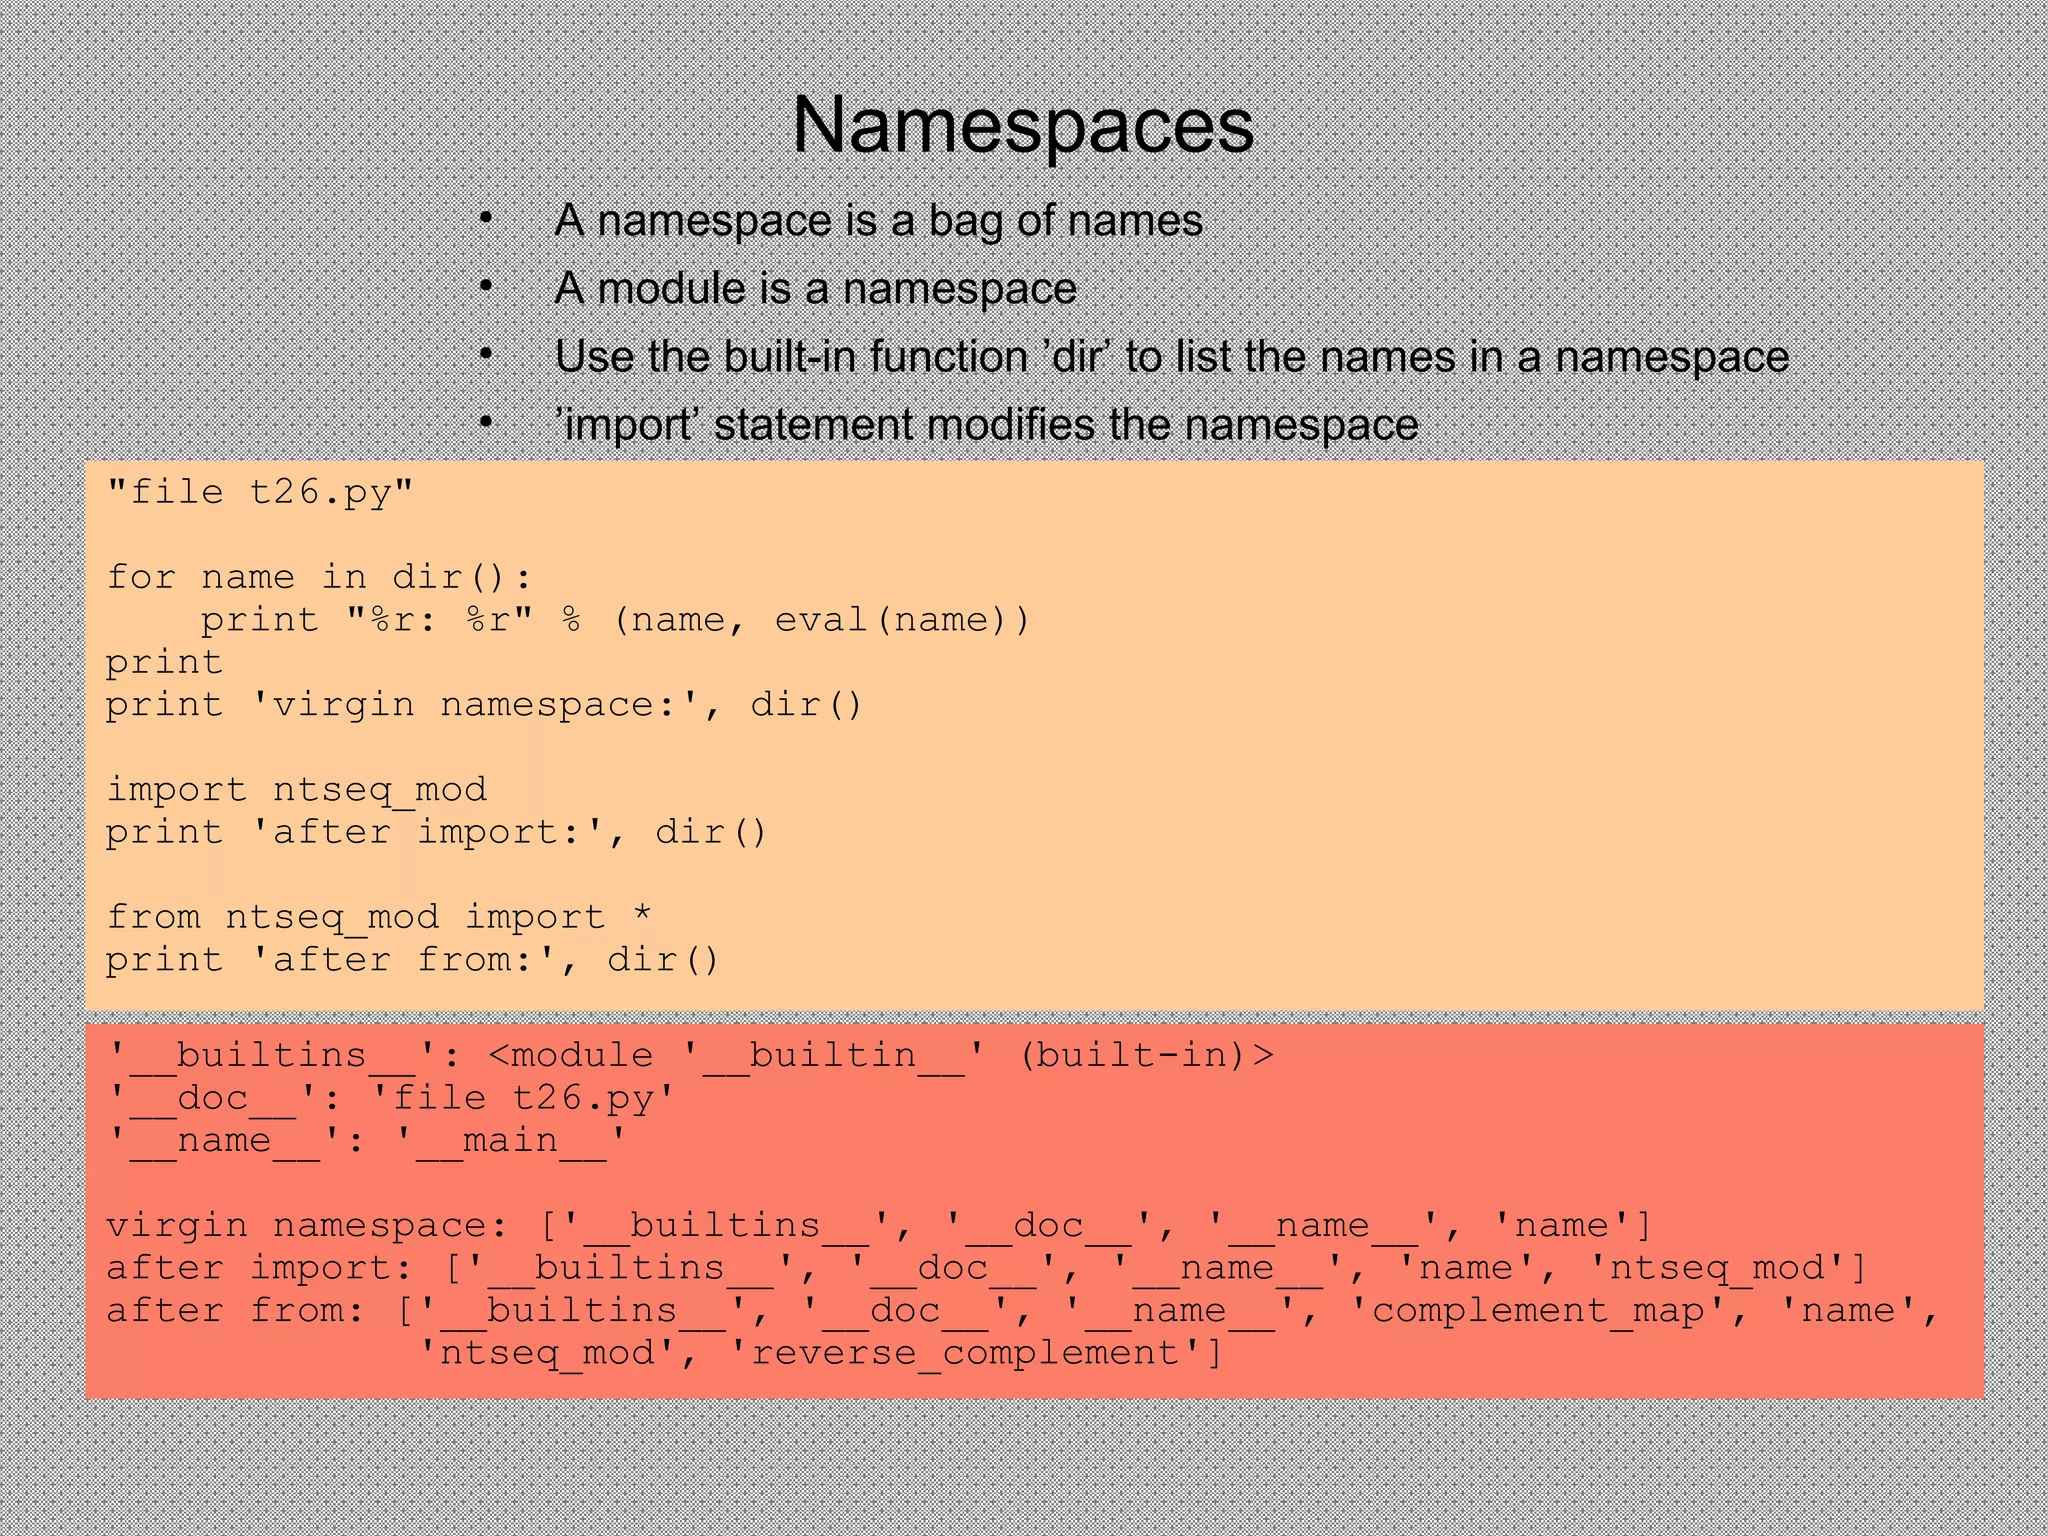Click output line "'__name__': '__main__'"
This screenshot has width=2048, height=1536.
[x=367, y=1141]
